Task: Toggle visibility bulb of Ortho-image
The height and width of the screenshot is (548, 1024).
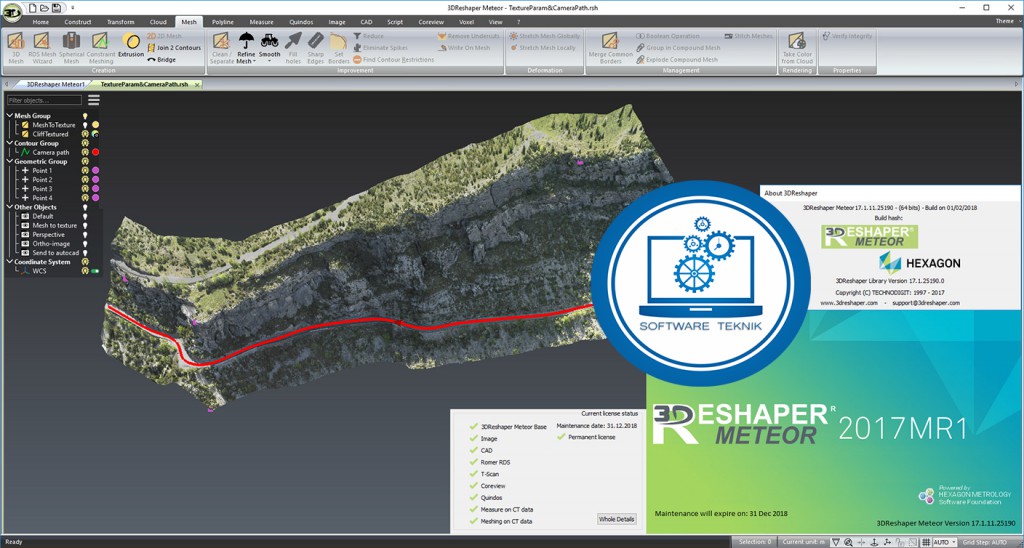Action: click(85, 244)
